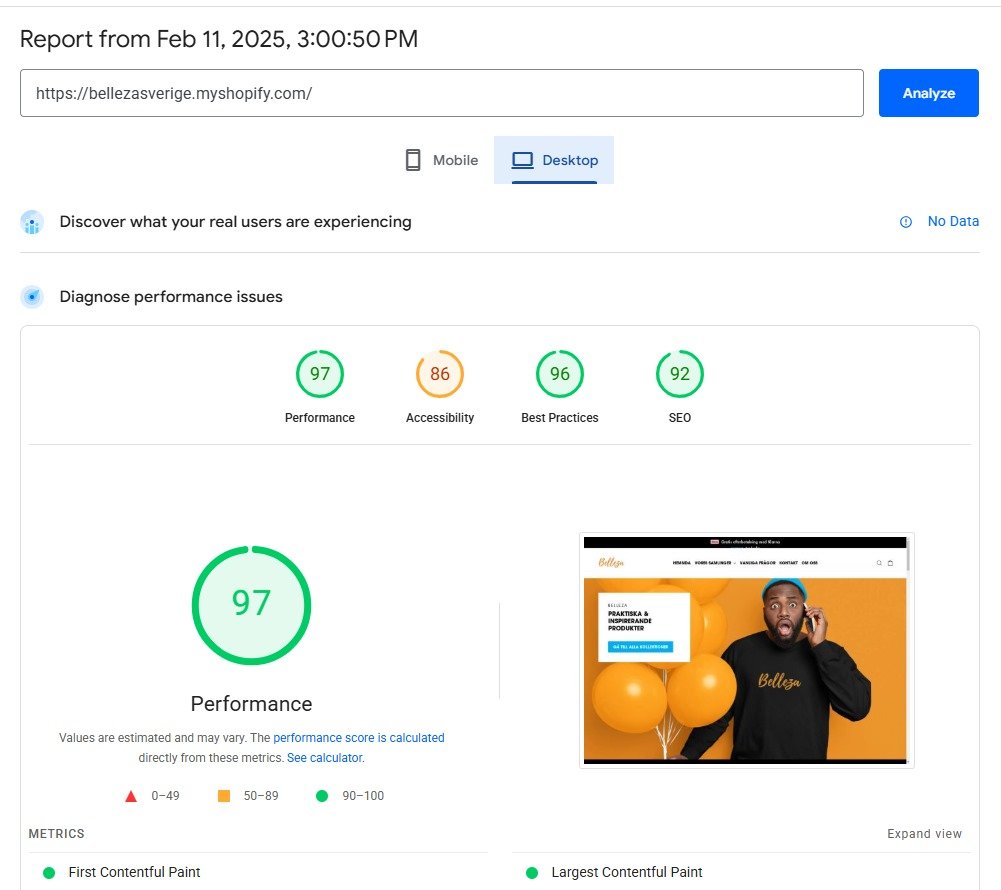Click the website preview screenshot
Image resolution: width=1001 pixels, height=890 pixels.
746,650
